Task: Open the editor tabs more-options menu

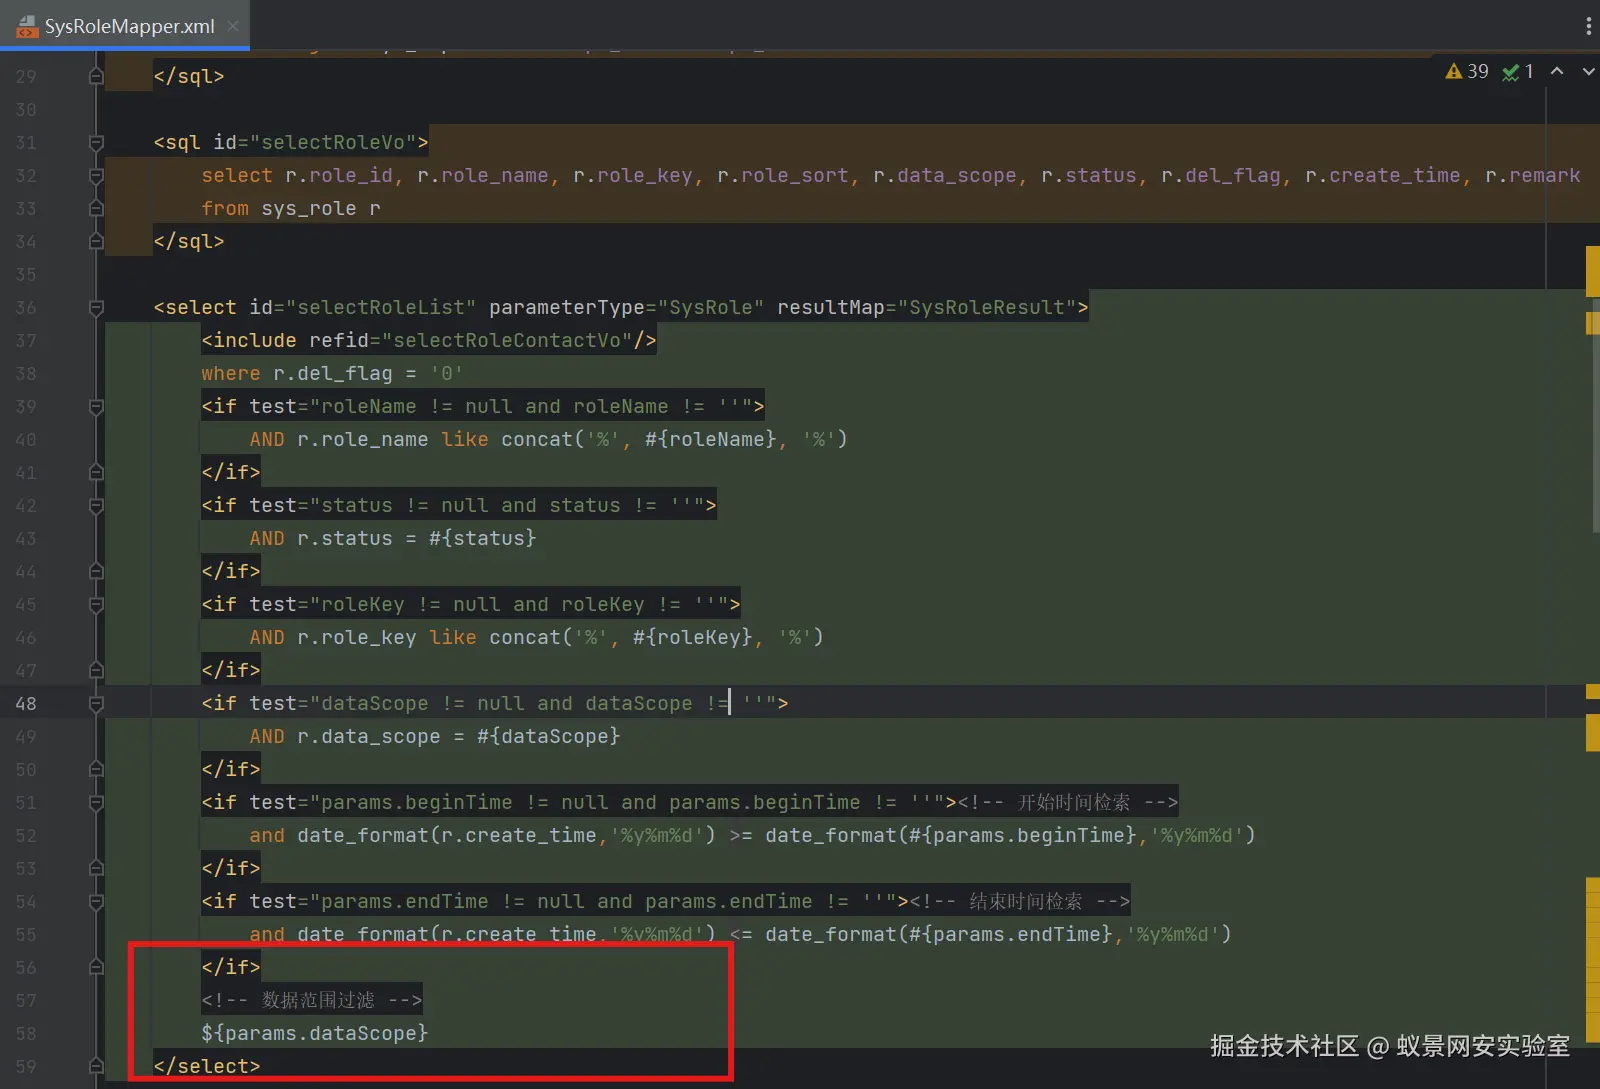Action: point(1588,26)
